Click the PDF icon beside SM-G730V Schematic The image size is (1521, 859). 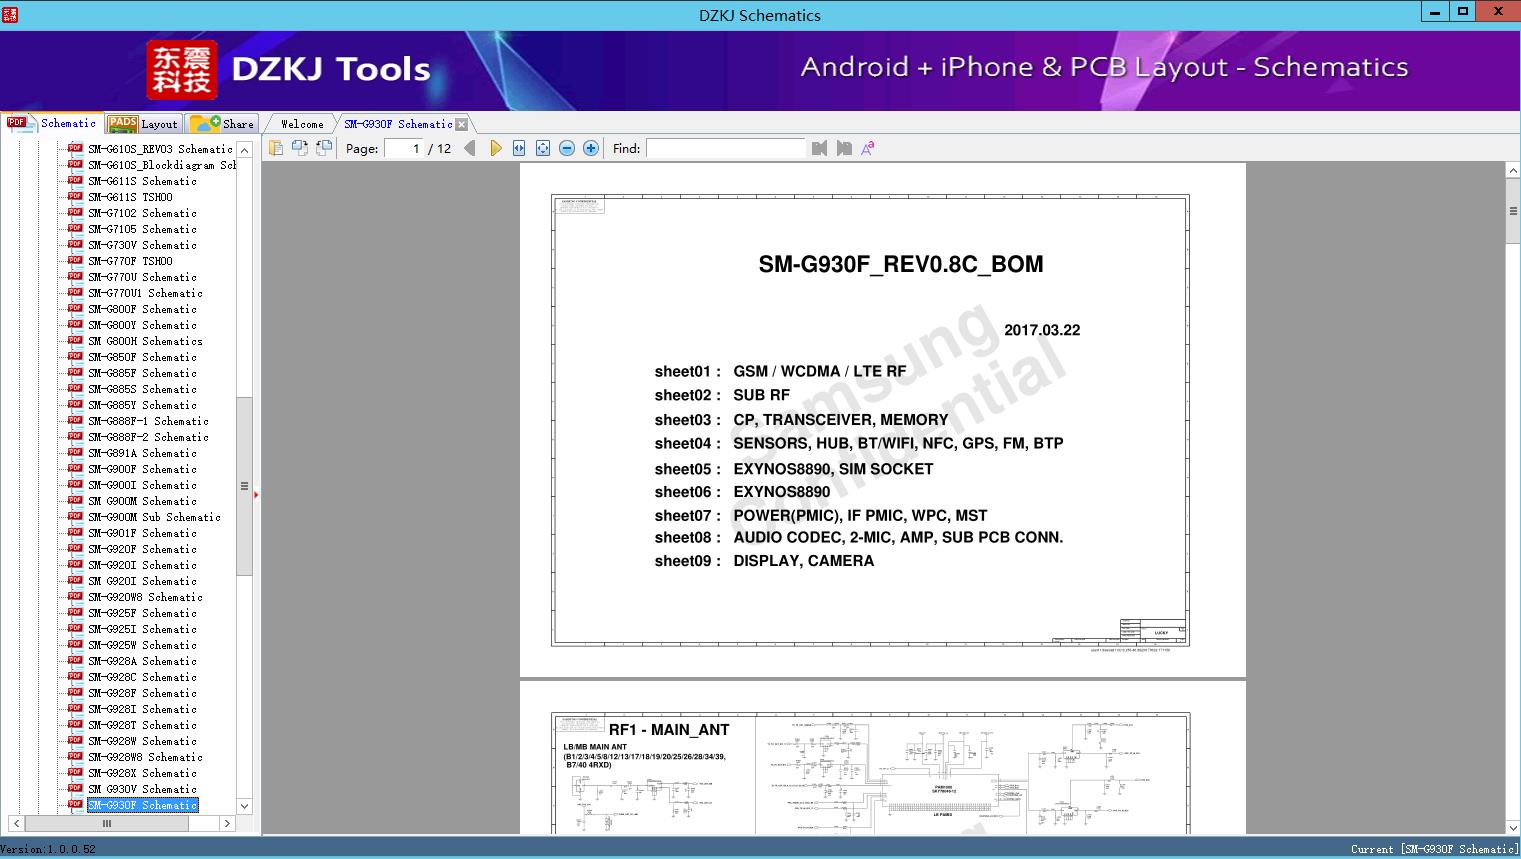coord(75,244)
